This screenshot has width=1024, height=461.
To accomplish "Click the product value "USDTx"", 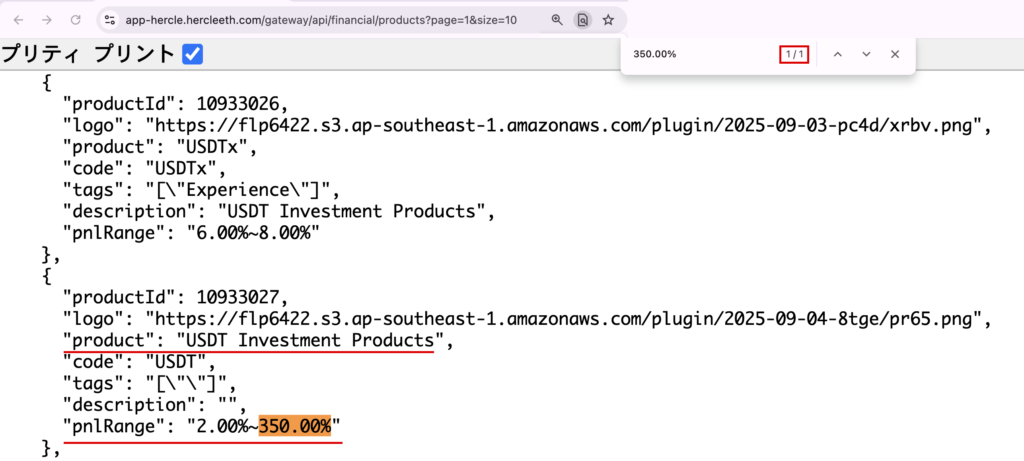I will point(213,147).
